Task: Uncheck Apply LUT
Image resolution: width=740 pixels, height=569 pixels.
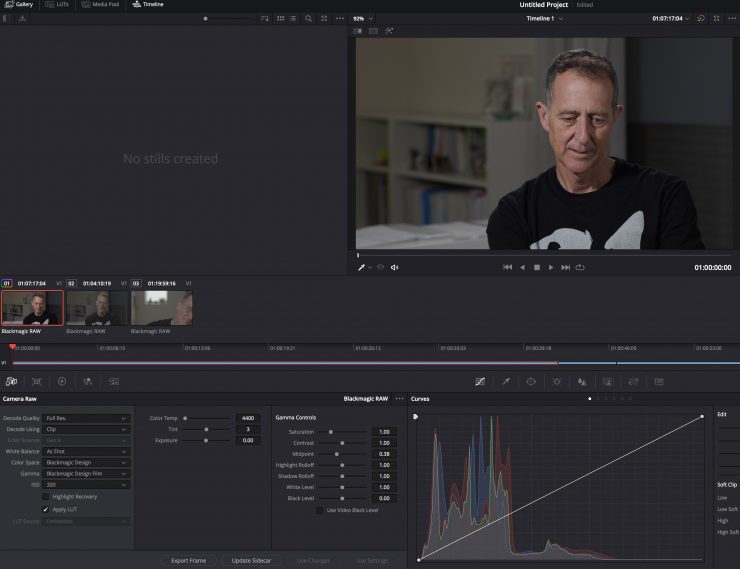Action: 45,509
